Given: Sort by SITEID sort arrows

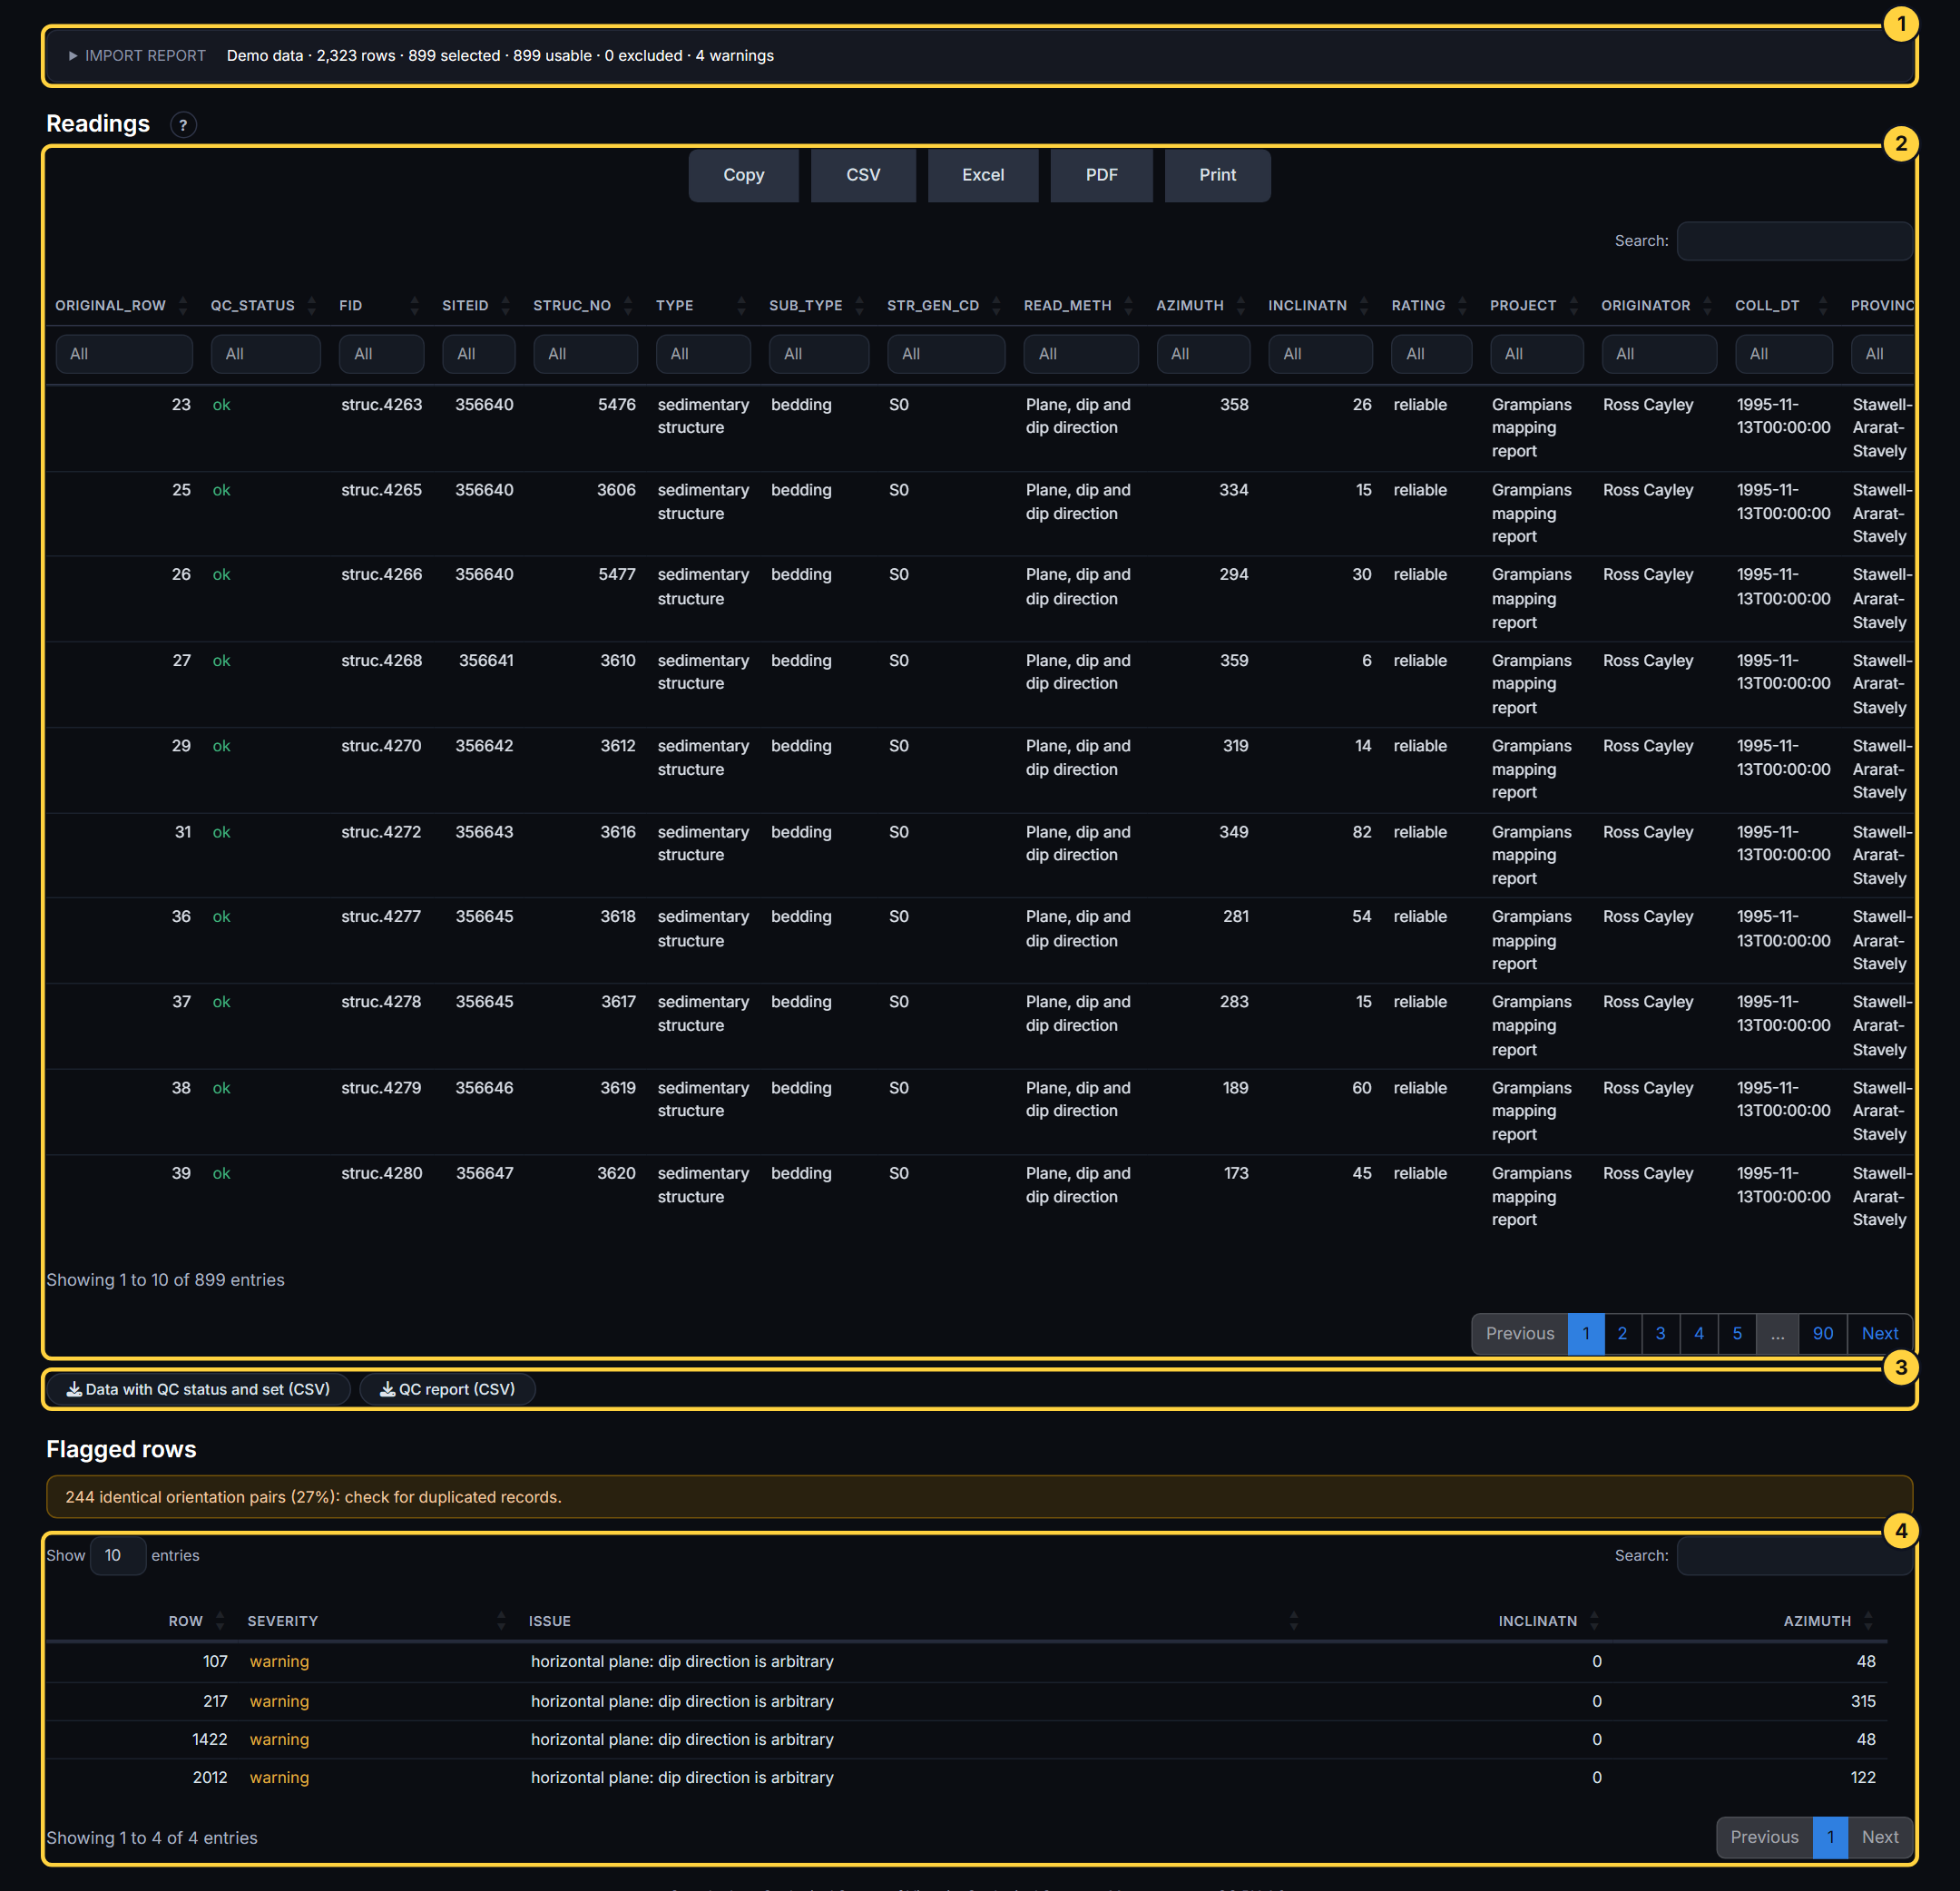Looking at the screenshot, I should [x=506, y=306].
